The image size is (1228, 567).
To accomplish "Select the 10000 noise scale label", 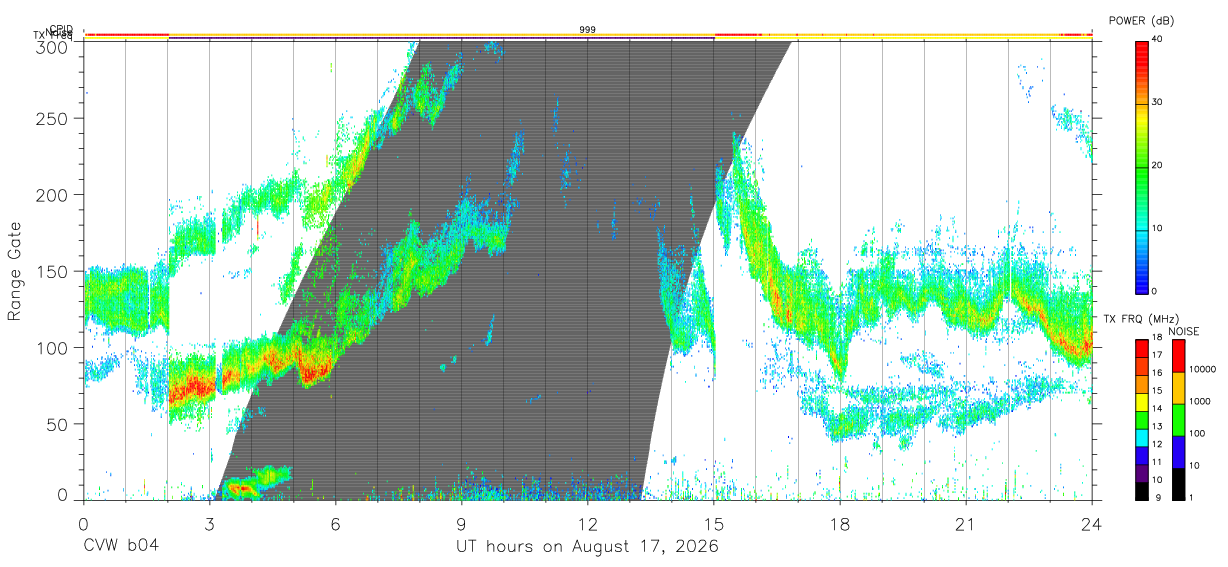I will [1201, 369].
